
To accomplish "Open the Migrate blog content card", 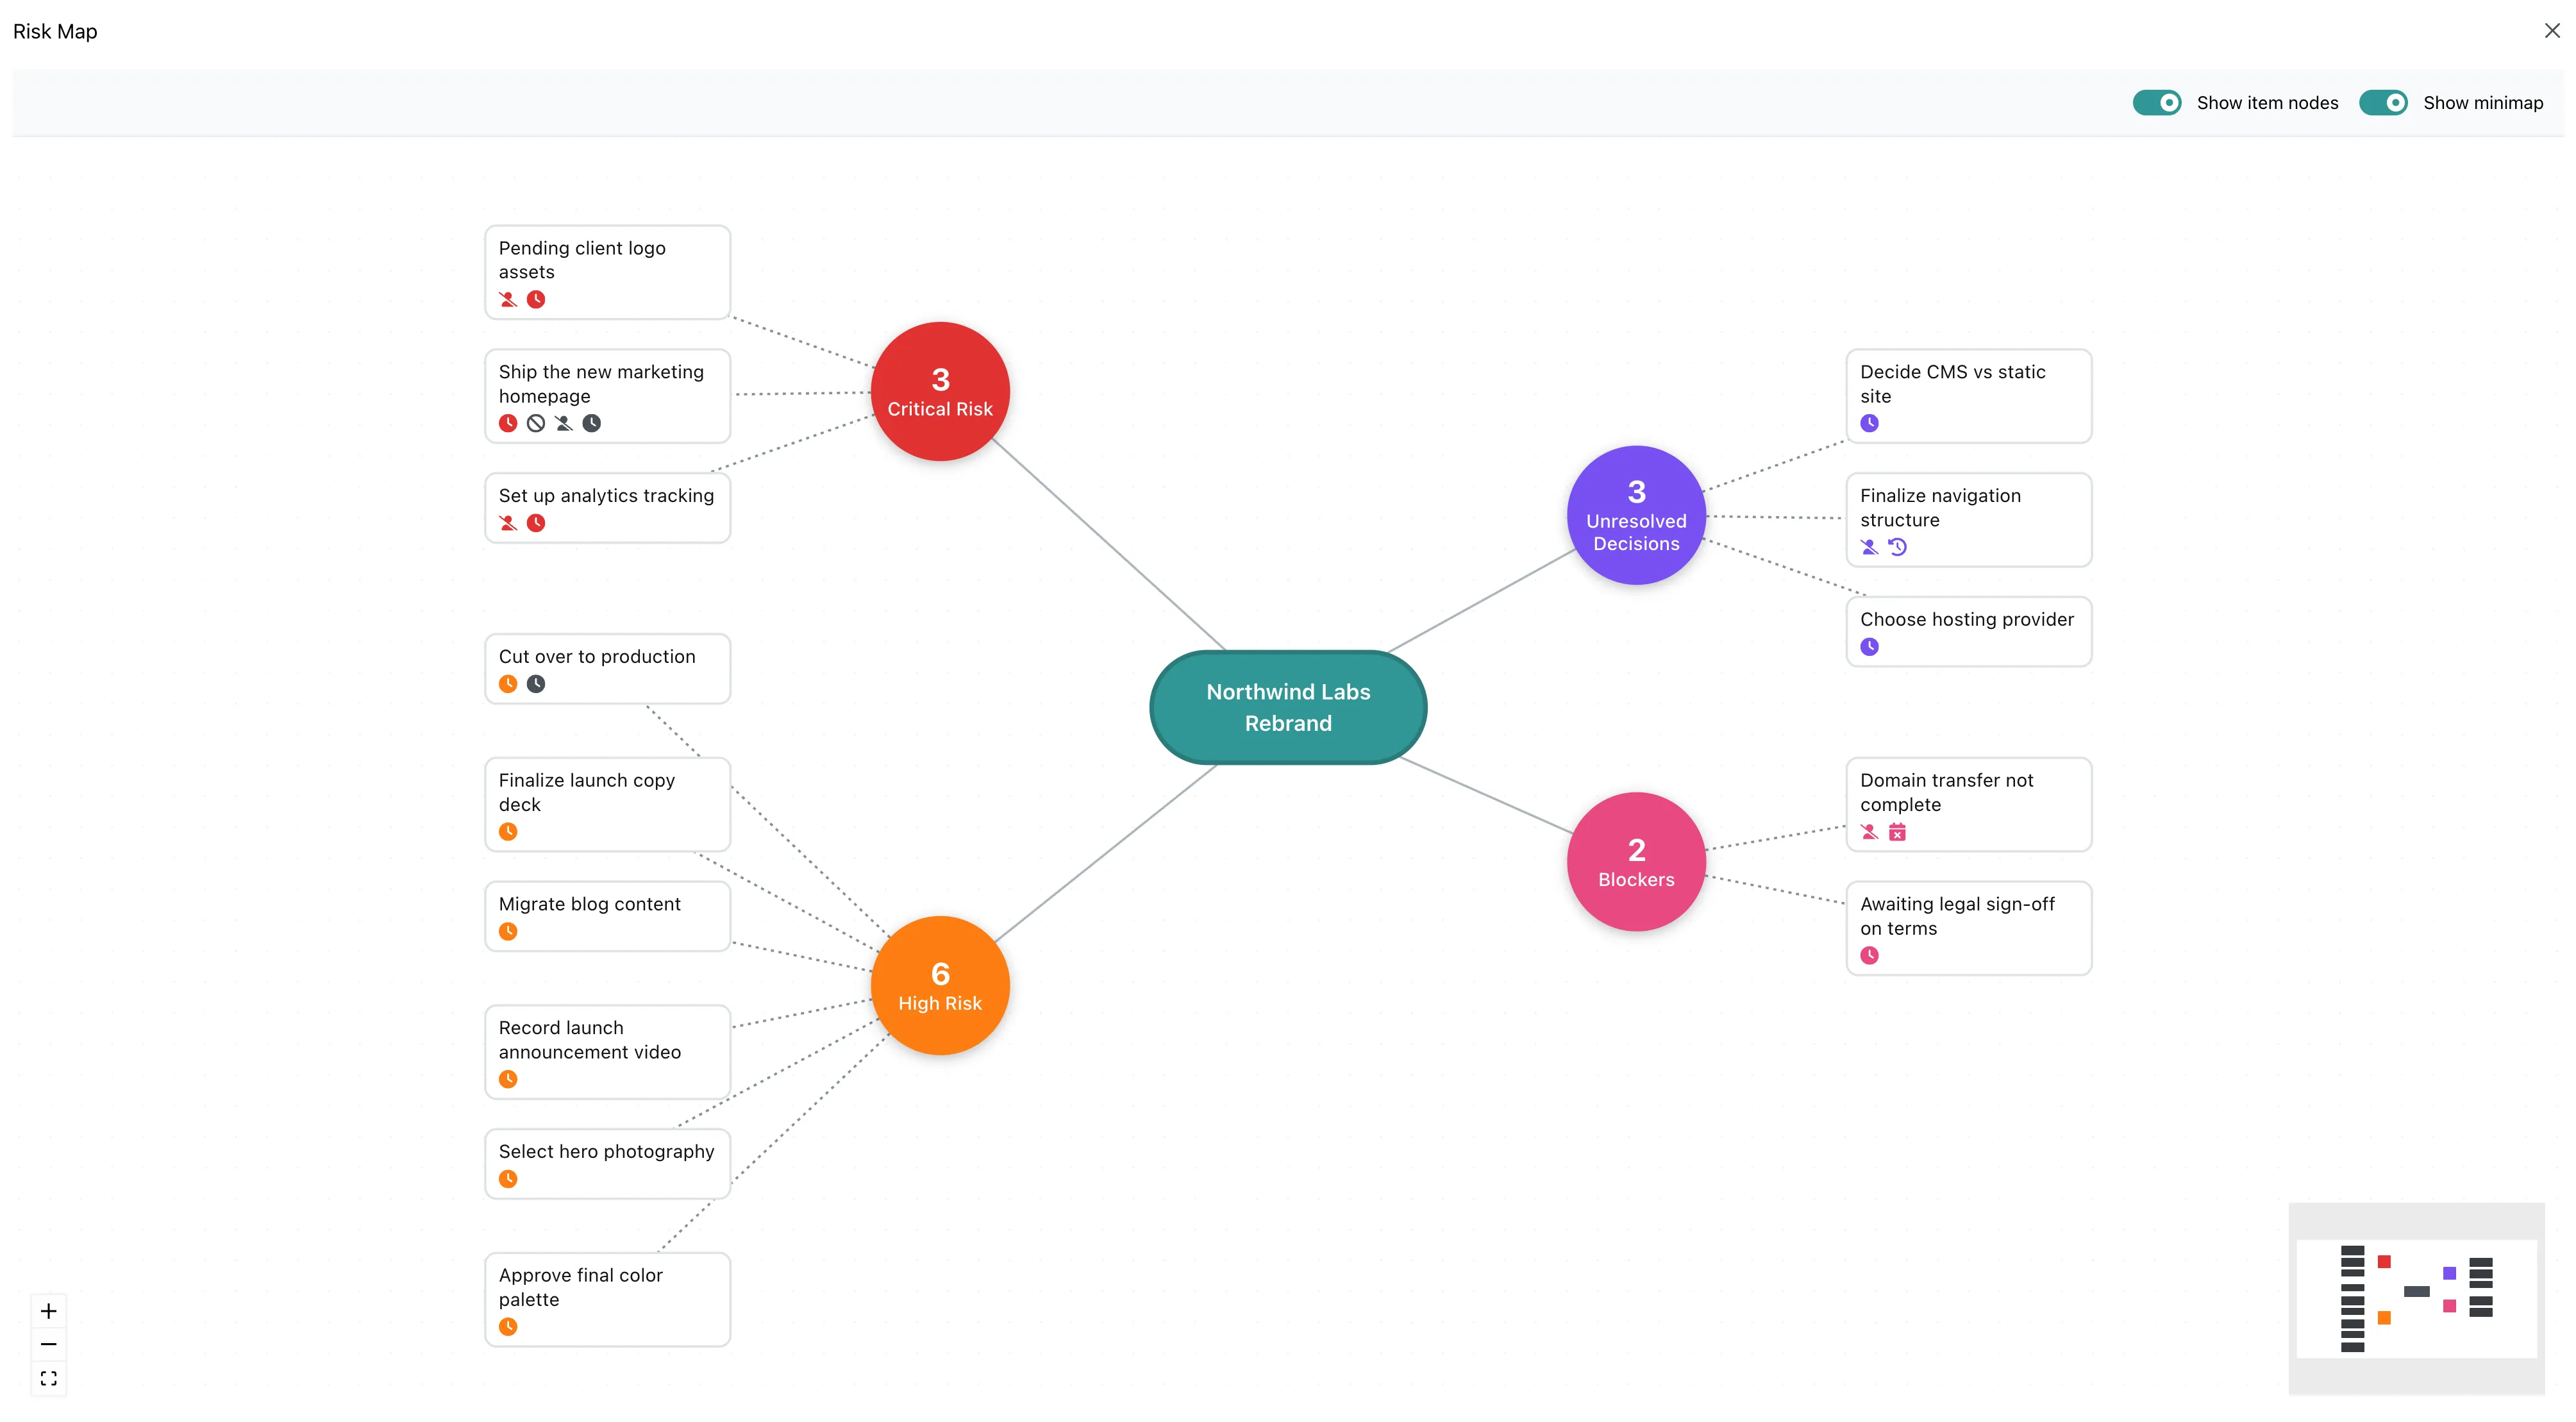I will pos(607,916).
